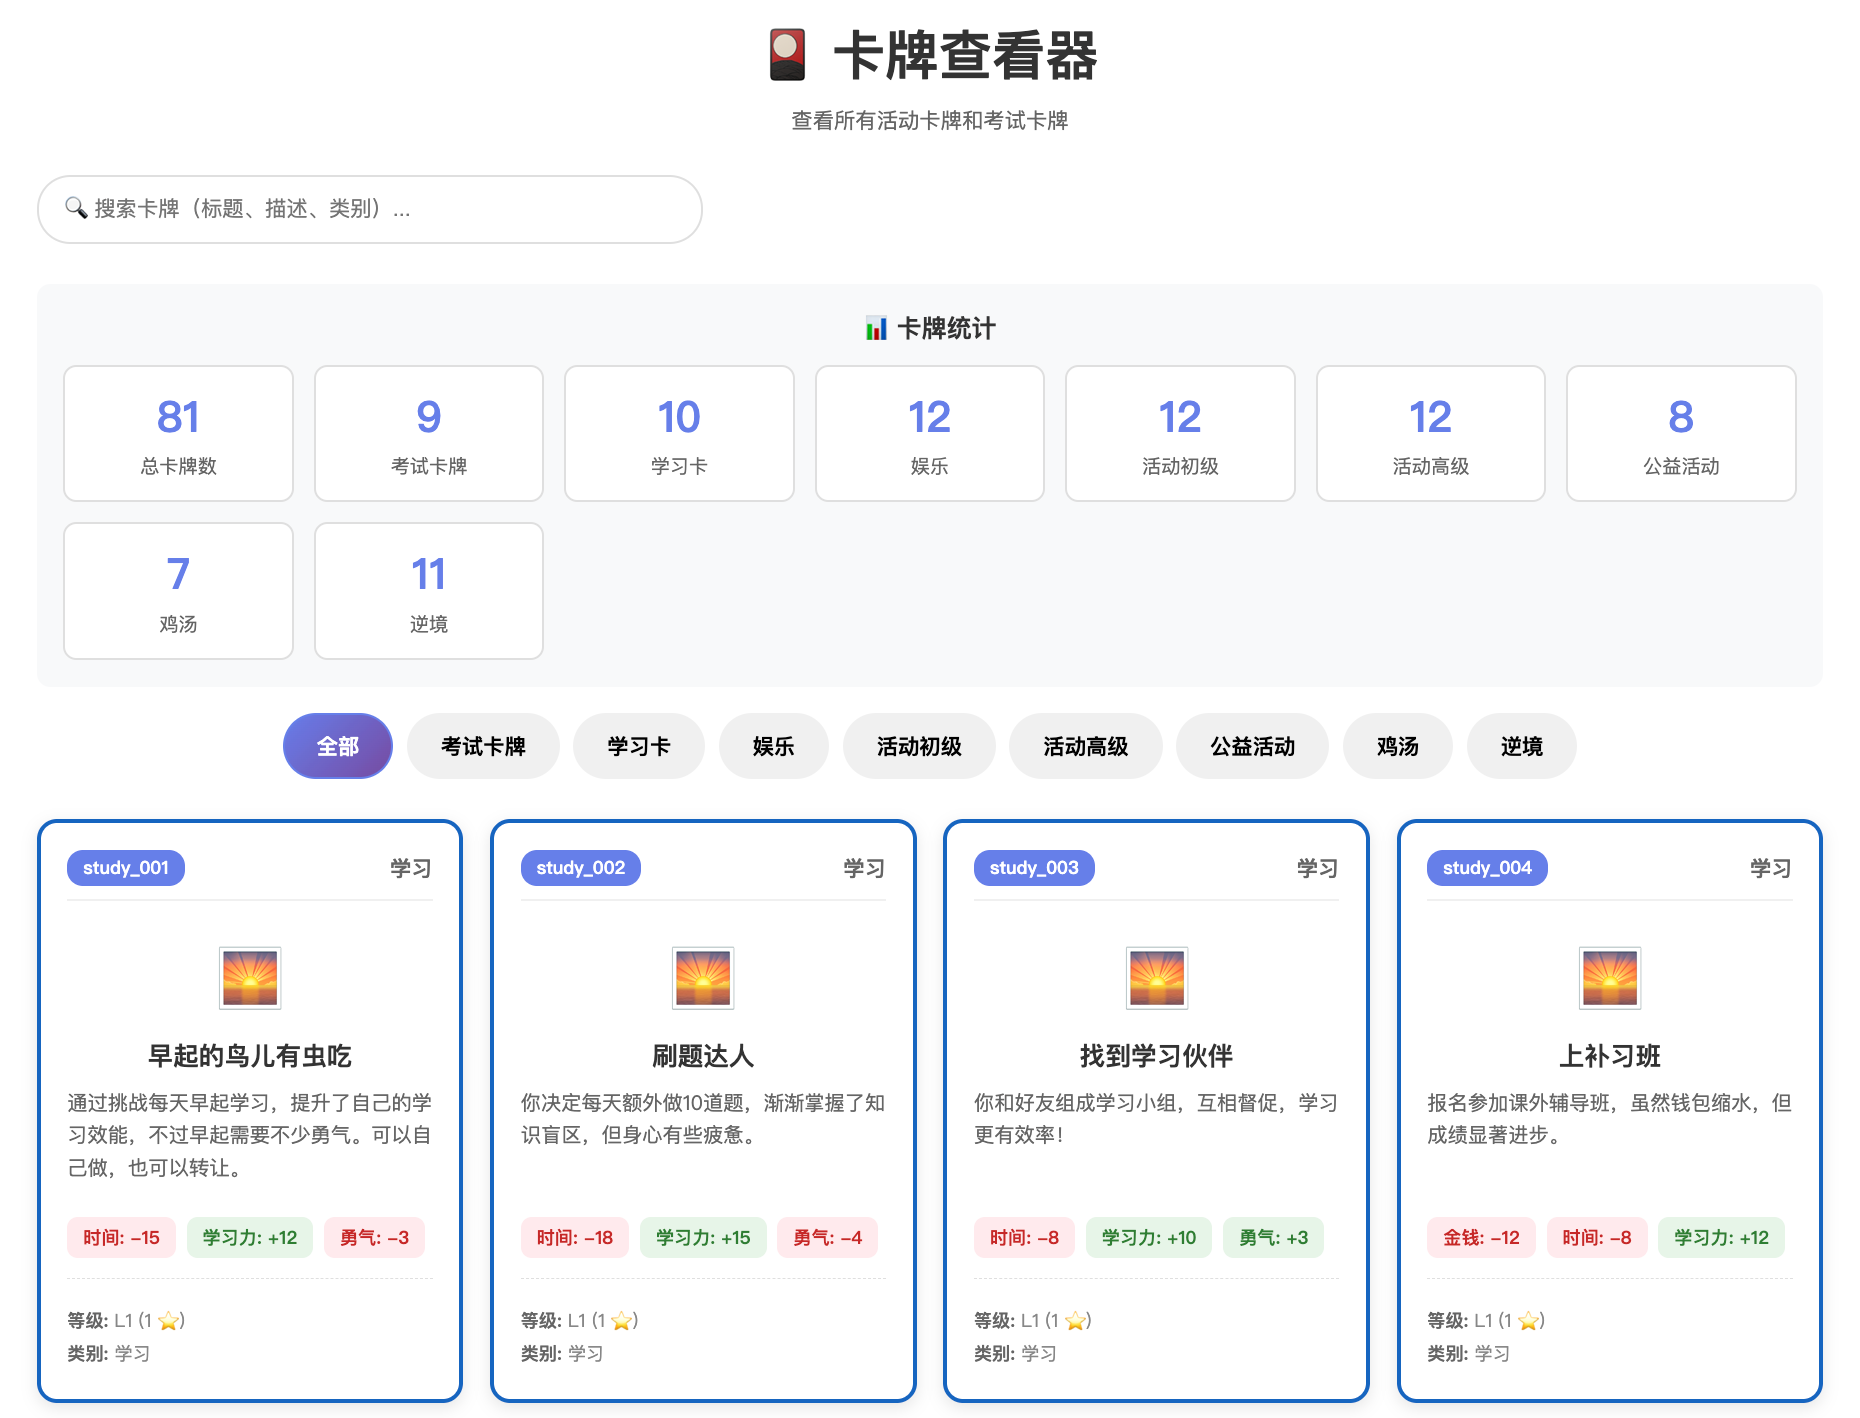Toggle the 公益活动 category filter
1860x1418 pixels.
click(1252, 746)
